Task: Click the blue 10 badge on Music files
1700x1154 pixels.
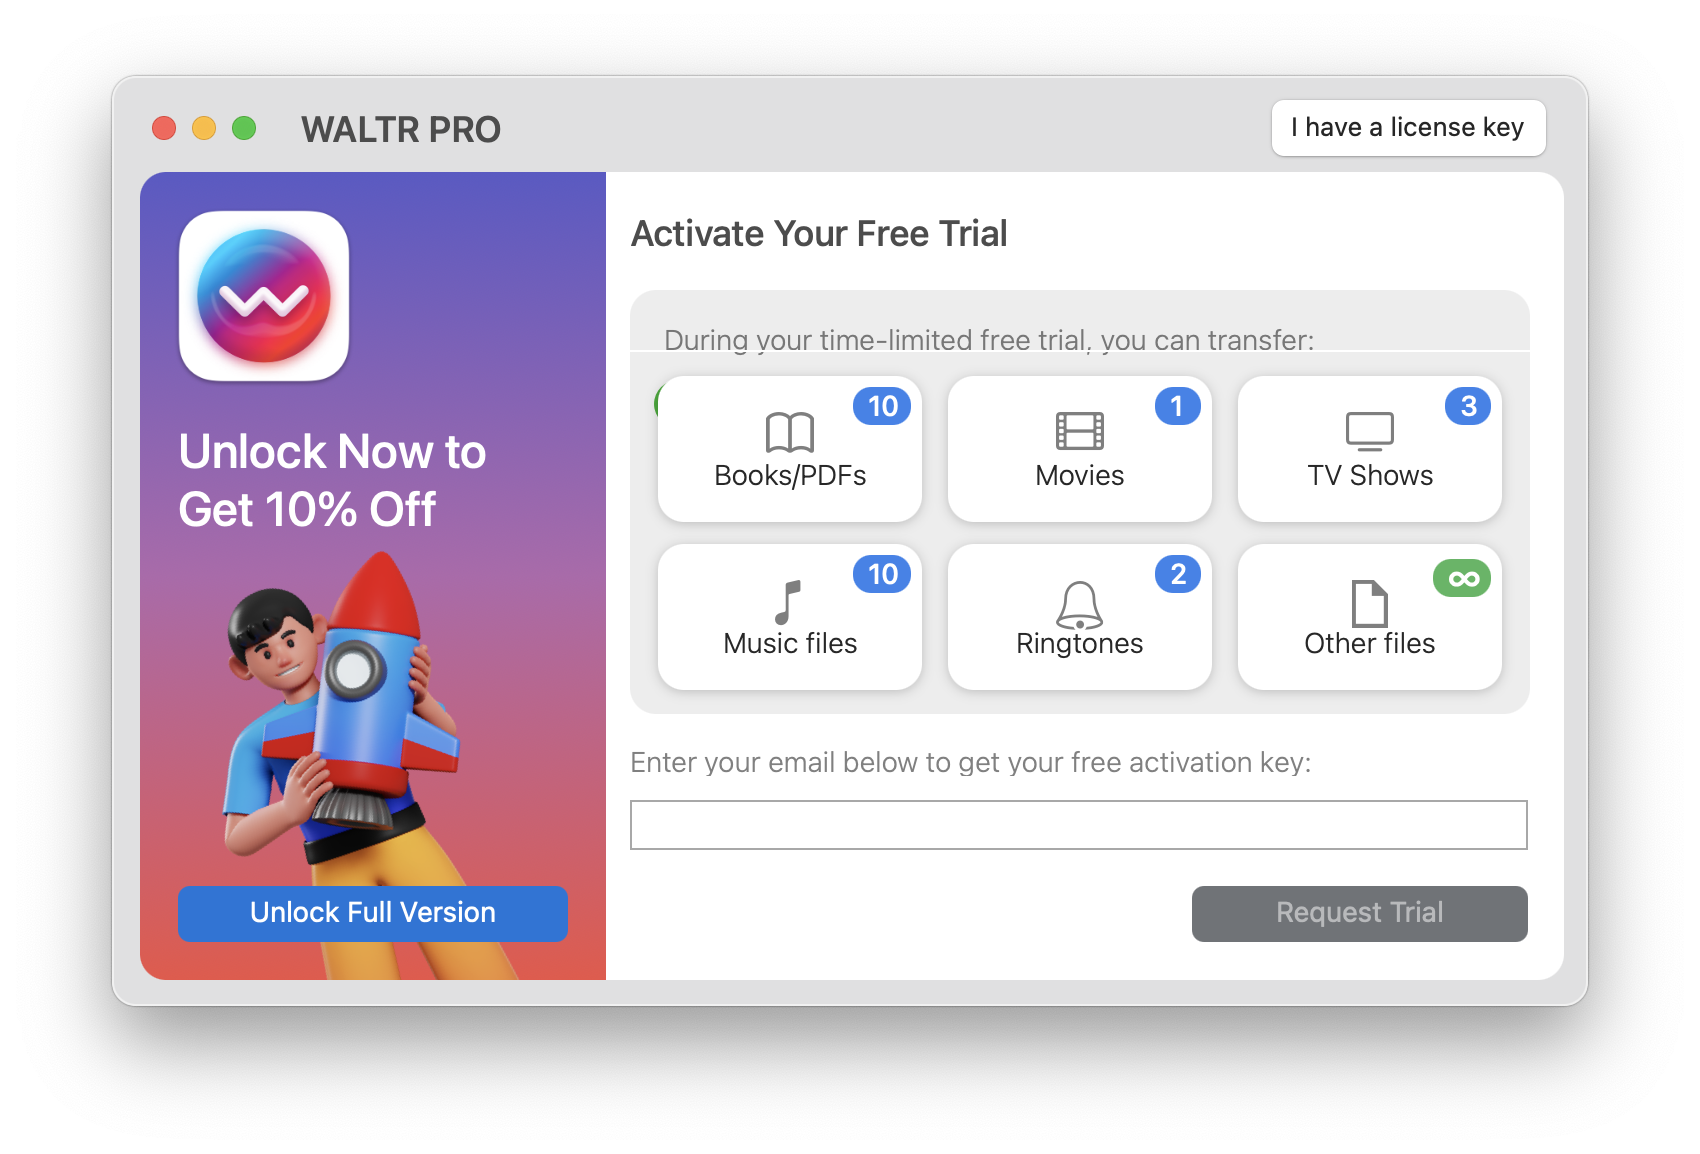Action: (882, 574)
